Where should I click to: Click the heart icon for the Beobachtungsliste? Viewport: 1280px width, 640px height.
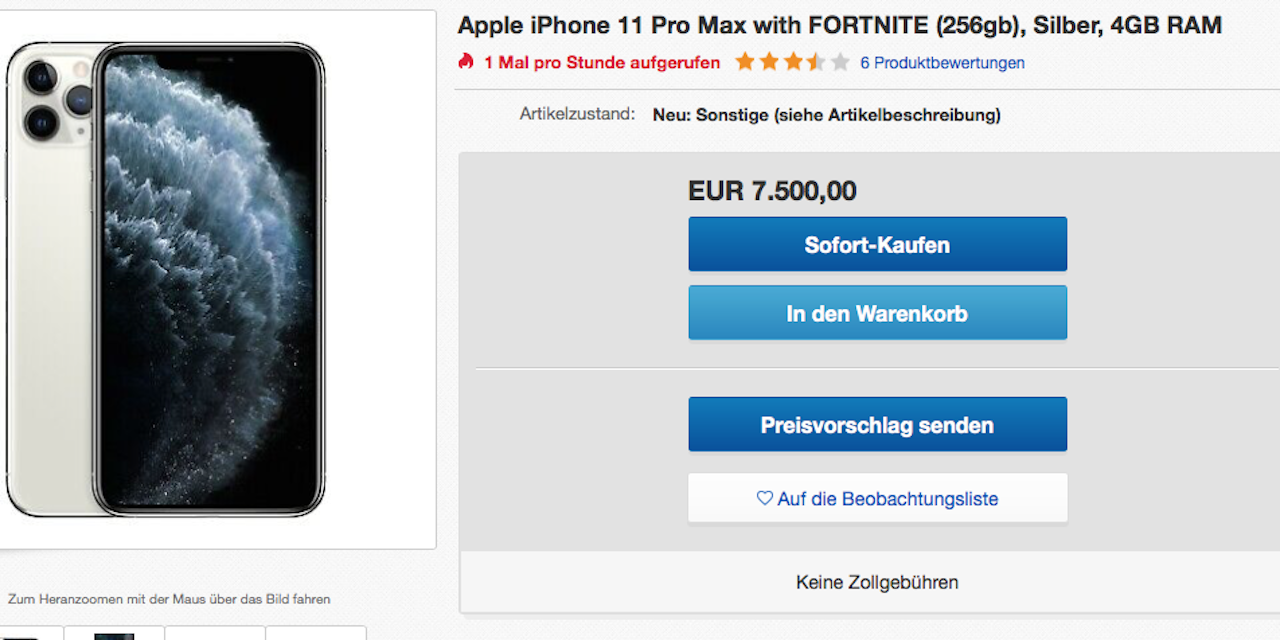765,498
